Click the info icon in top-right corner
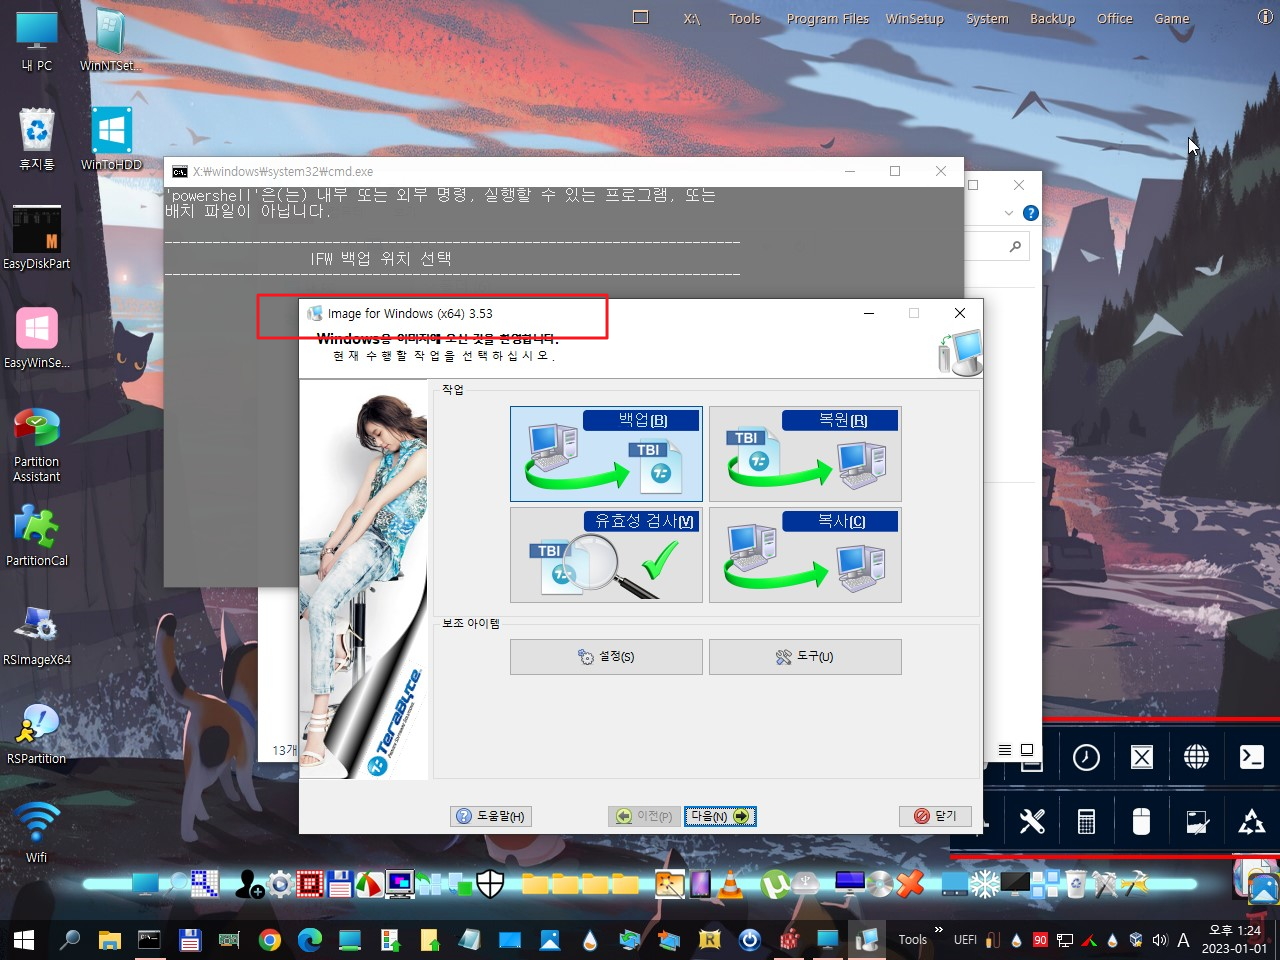The width and height of the screenshot is (1280, 960). pyautogui.click(x=1265, y=17)
